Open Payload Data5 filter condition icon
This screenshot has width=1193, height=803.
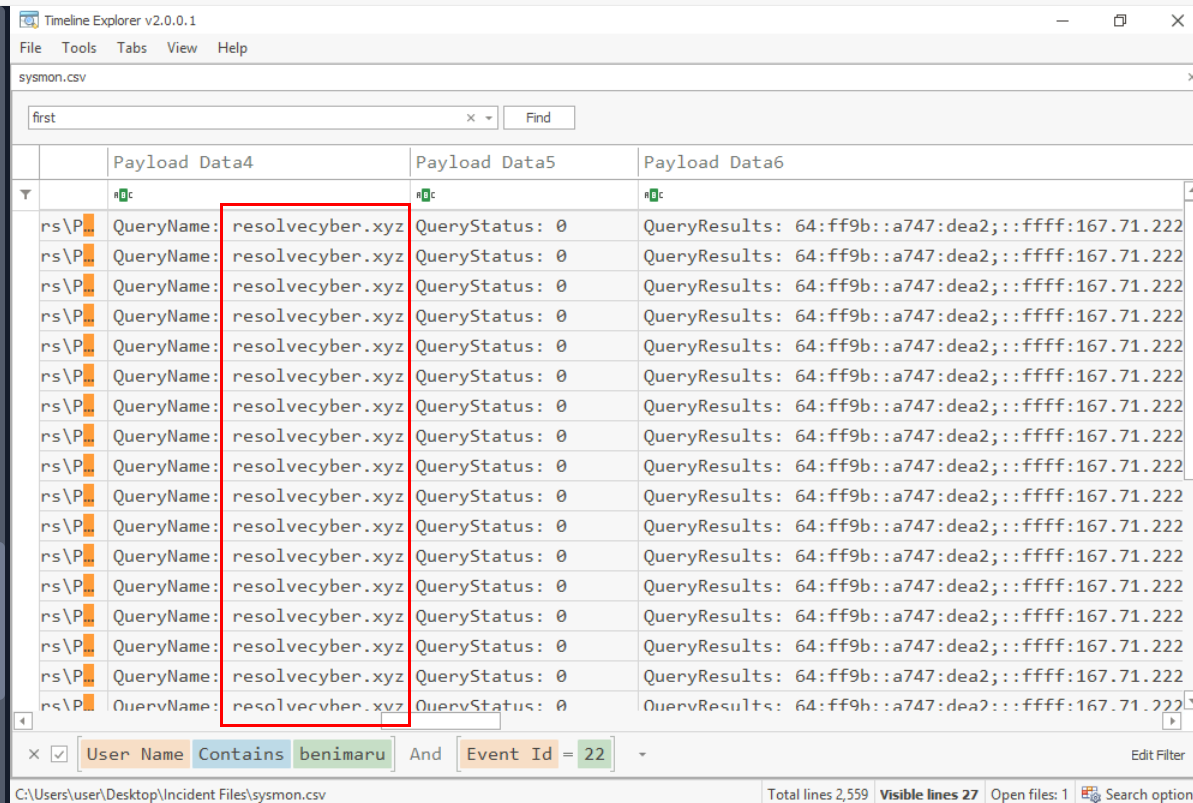[x=425, y=196]
